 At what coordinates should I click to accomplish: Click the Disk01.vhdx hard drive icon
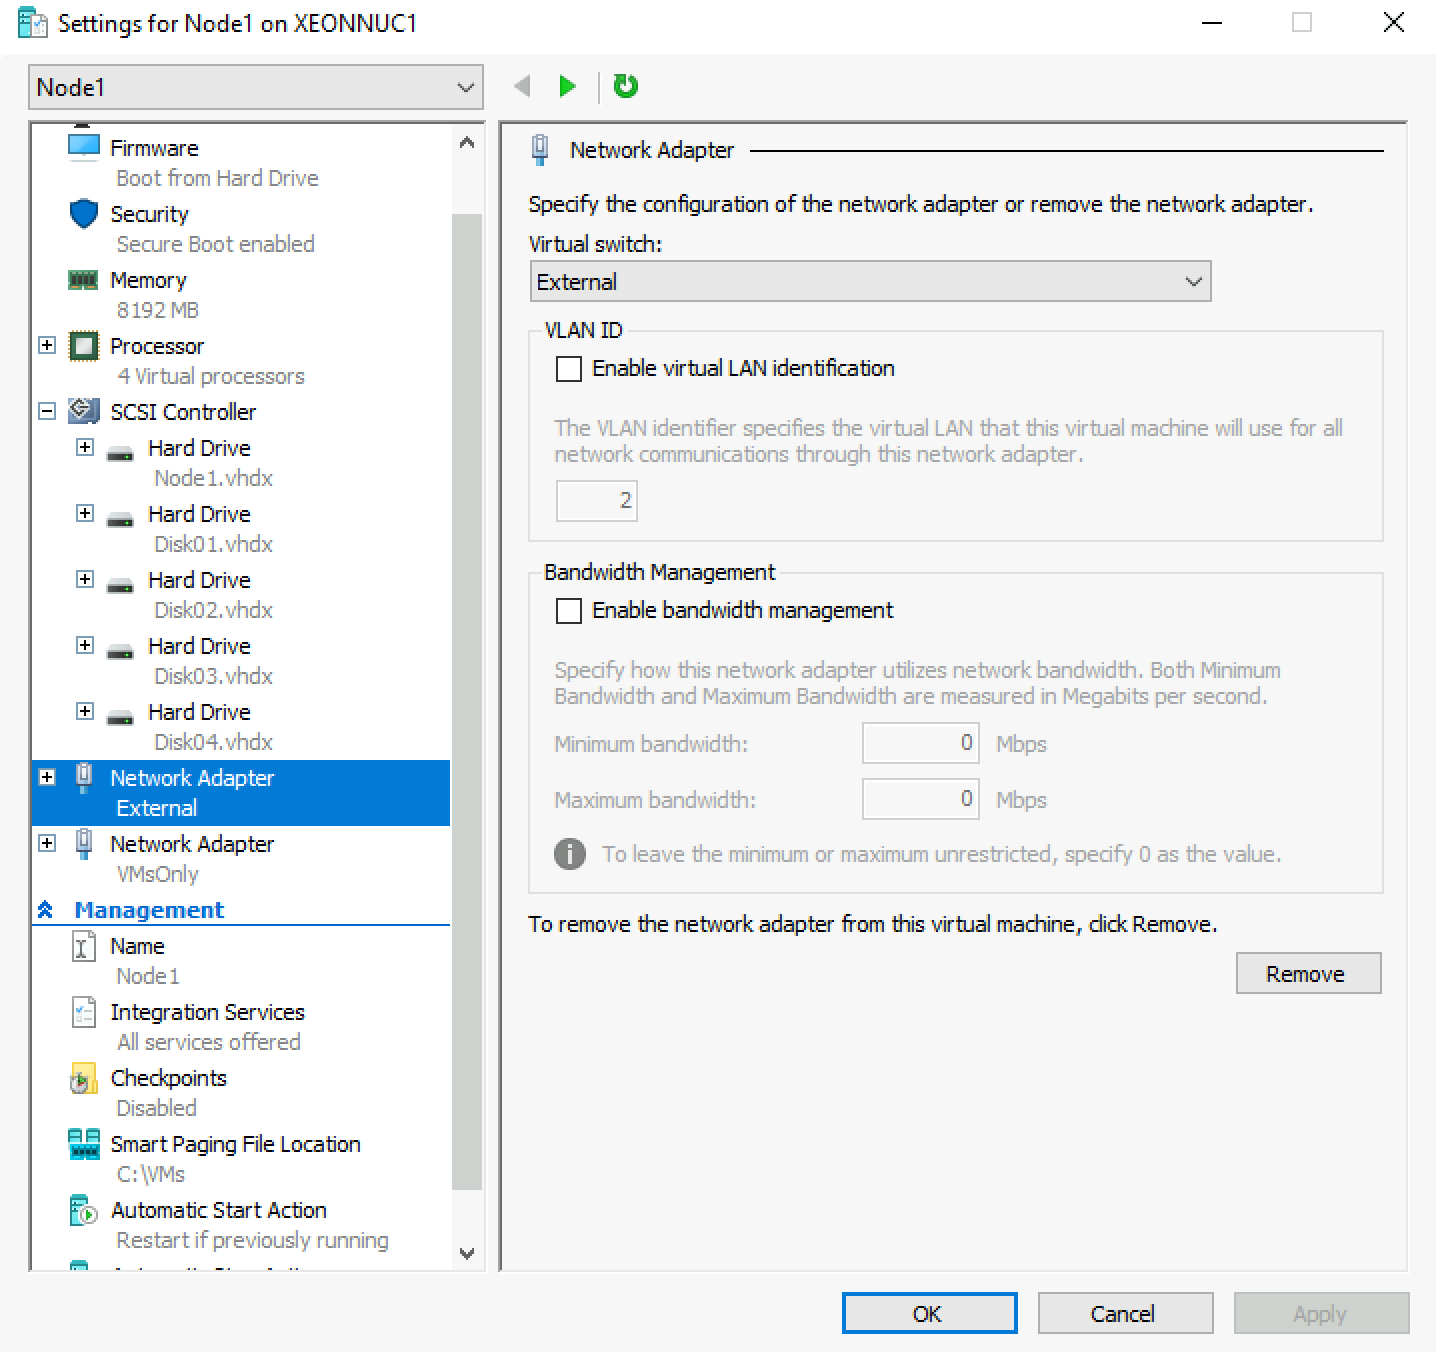pos(121,519)
